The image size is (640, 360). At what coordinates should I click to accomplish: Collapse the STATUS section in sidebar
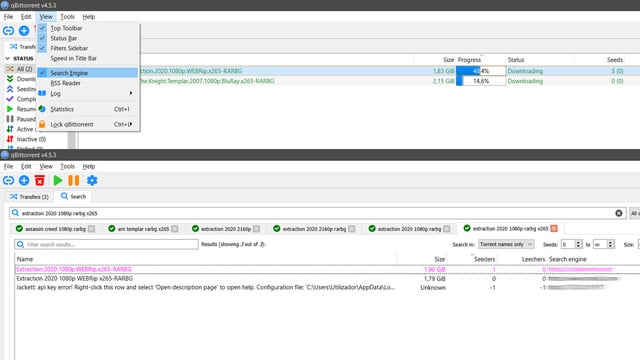click(7, 58)
